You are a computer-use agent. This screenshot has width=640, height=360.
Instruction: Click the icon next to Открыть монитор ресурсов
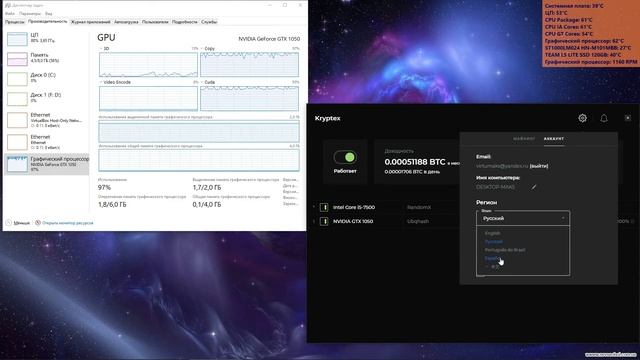pos(38,223)
